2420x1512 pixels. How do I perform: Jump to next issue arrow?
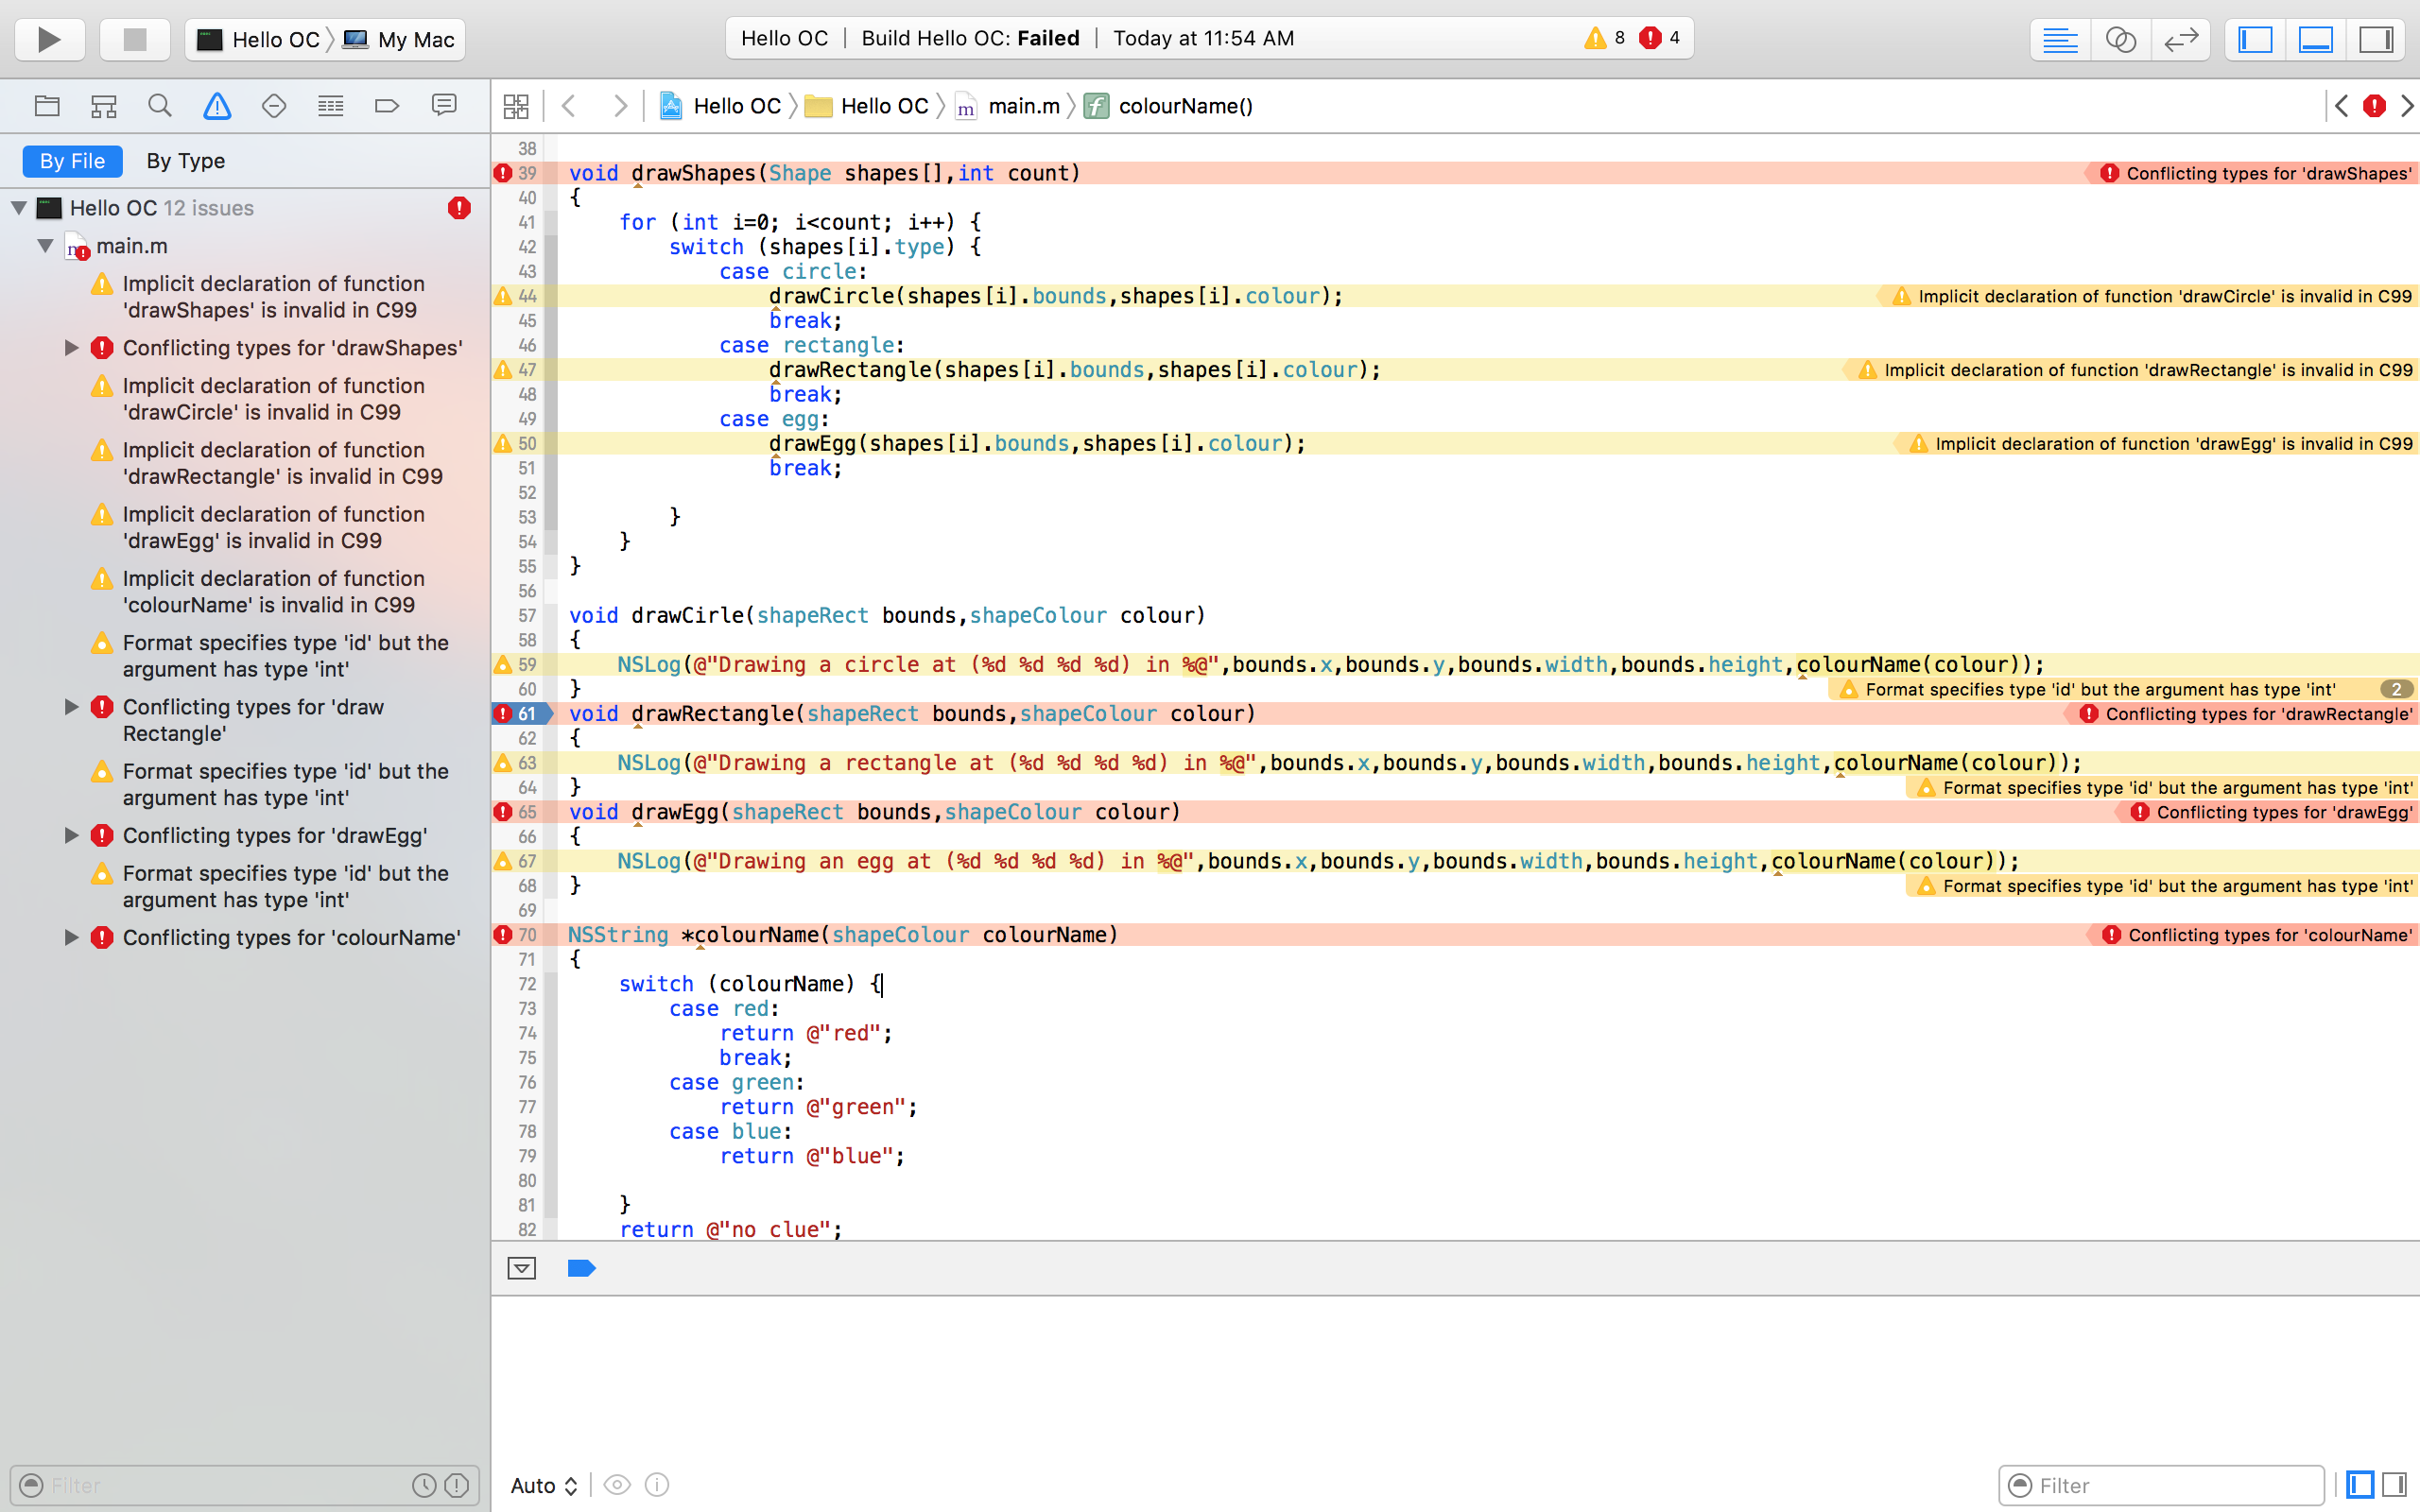[x=2407, y=106]
